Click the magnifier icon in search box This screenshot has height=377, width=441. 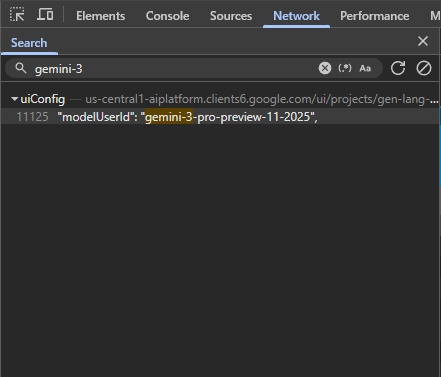point(21,68)
